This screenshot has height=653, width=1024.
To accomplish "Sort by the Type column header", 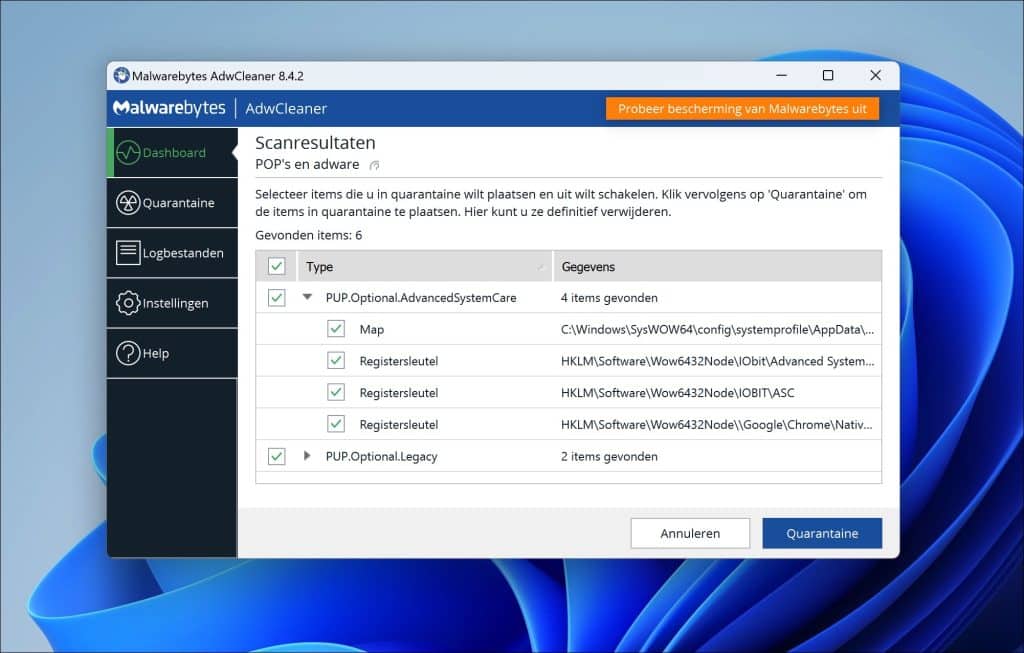I will 425,266.
